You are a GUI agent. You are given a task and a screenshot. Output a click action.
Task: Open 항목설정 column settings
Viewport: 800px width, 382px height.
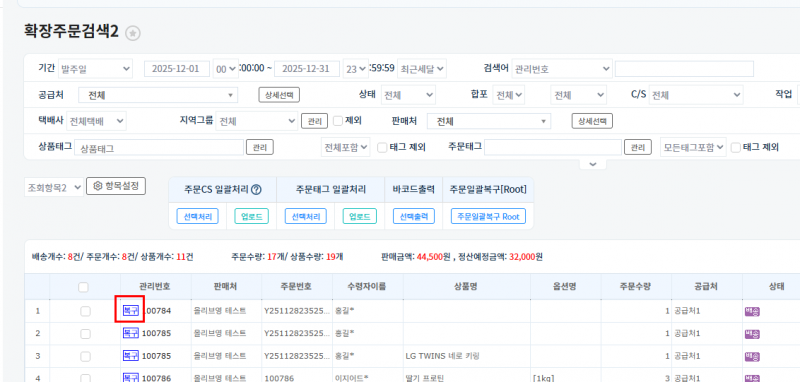pyautogui.click(x=116, y=186)
